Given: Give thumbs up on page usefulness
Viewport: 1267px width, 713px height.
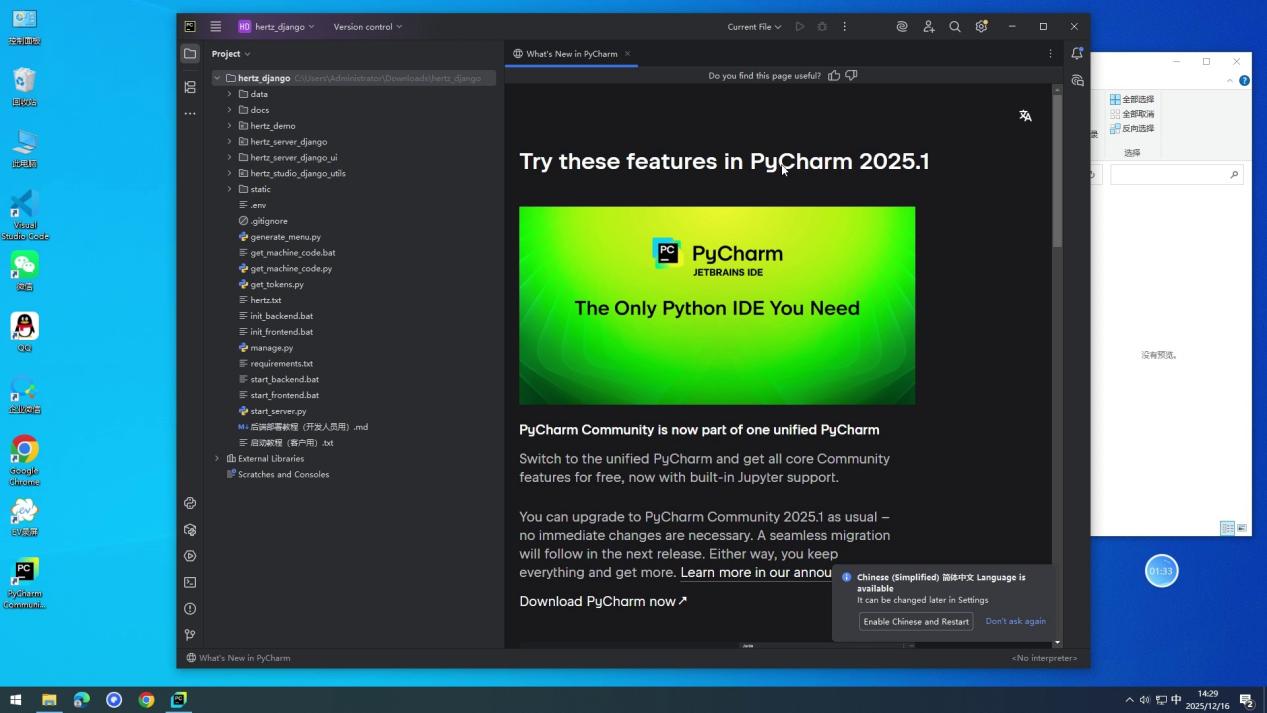Looking at the screenshot, I should (834, 75).
